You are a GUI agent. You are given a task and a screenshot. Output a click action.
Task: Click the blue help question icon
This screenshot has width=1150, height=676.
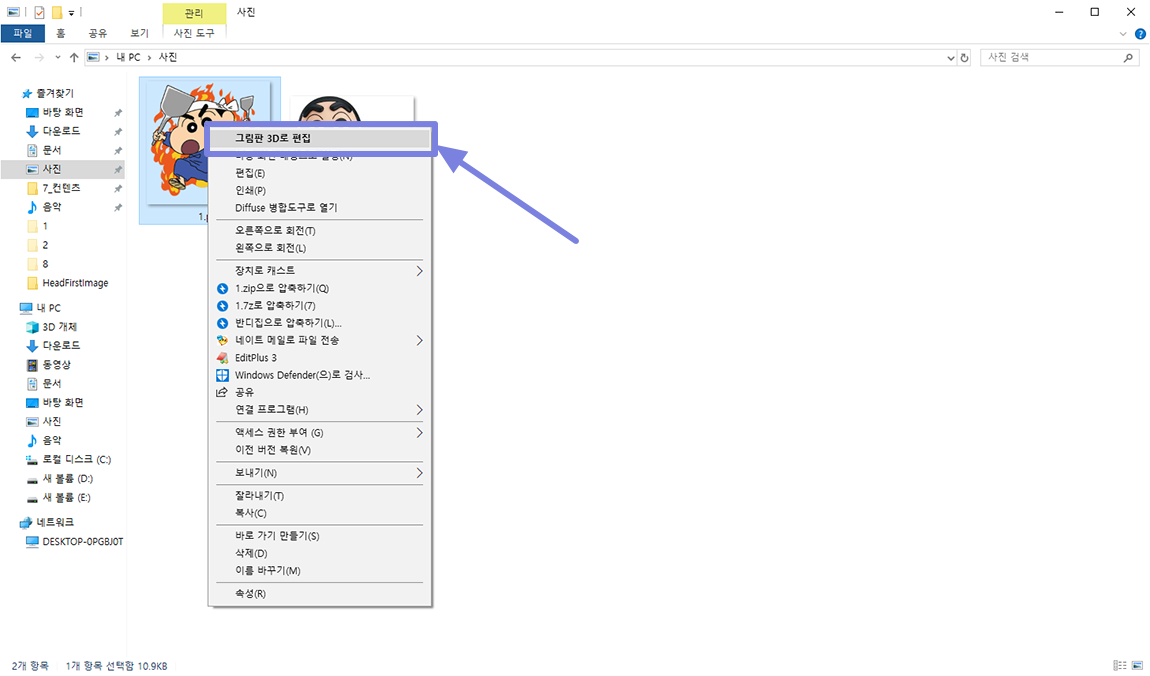[x=1140, y=34]
